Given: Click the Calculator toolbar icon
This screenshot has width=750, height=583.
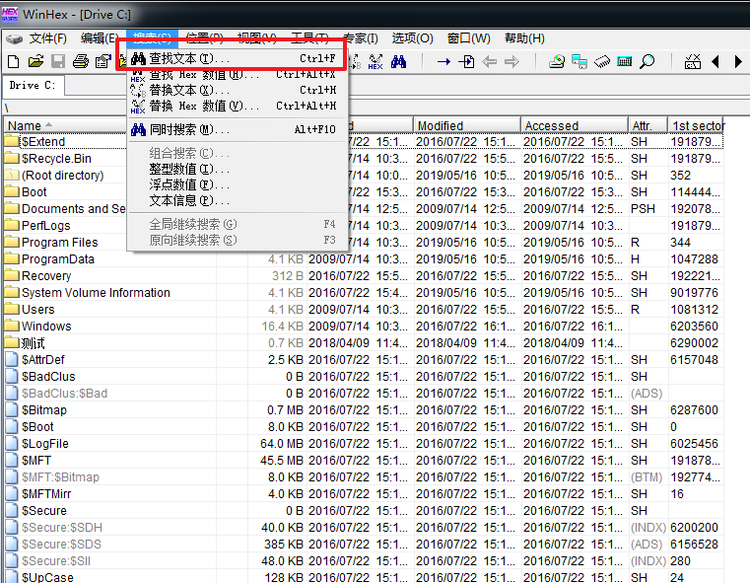Looking at the screenshot, I should (x=625, y=62).
